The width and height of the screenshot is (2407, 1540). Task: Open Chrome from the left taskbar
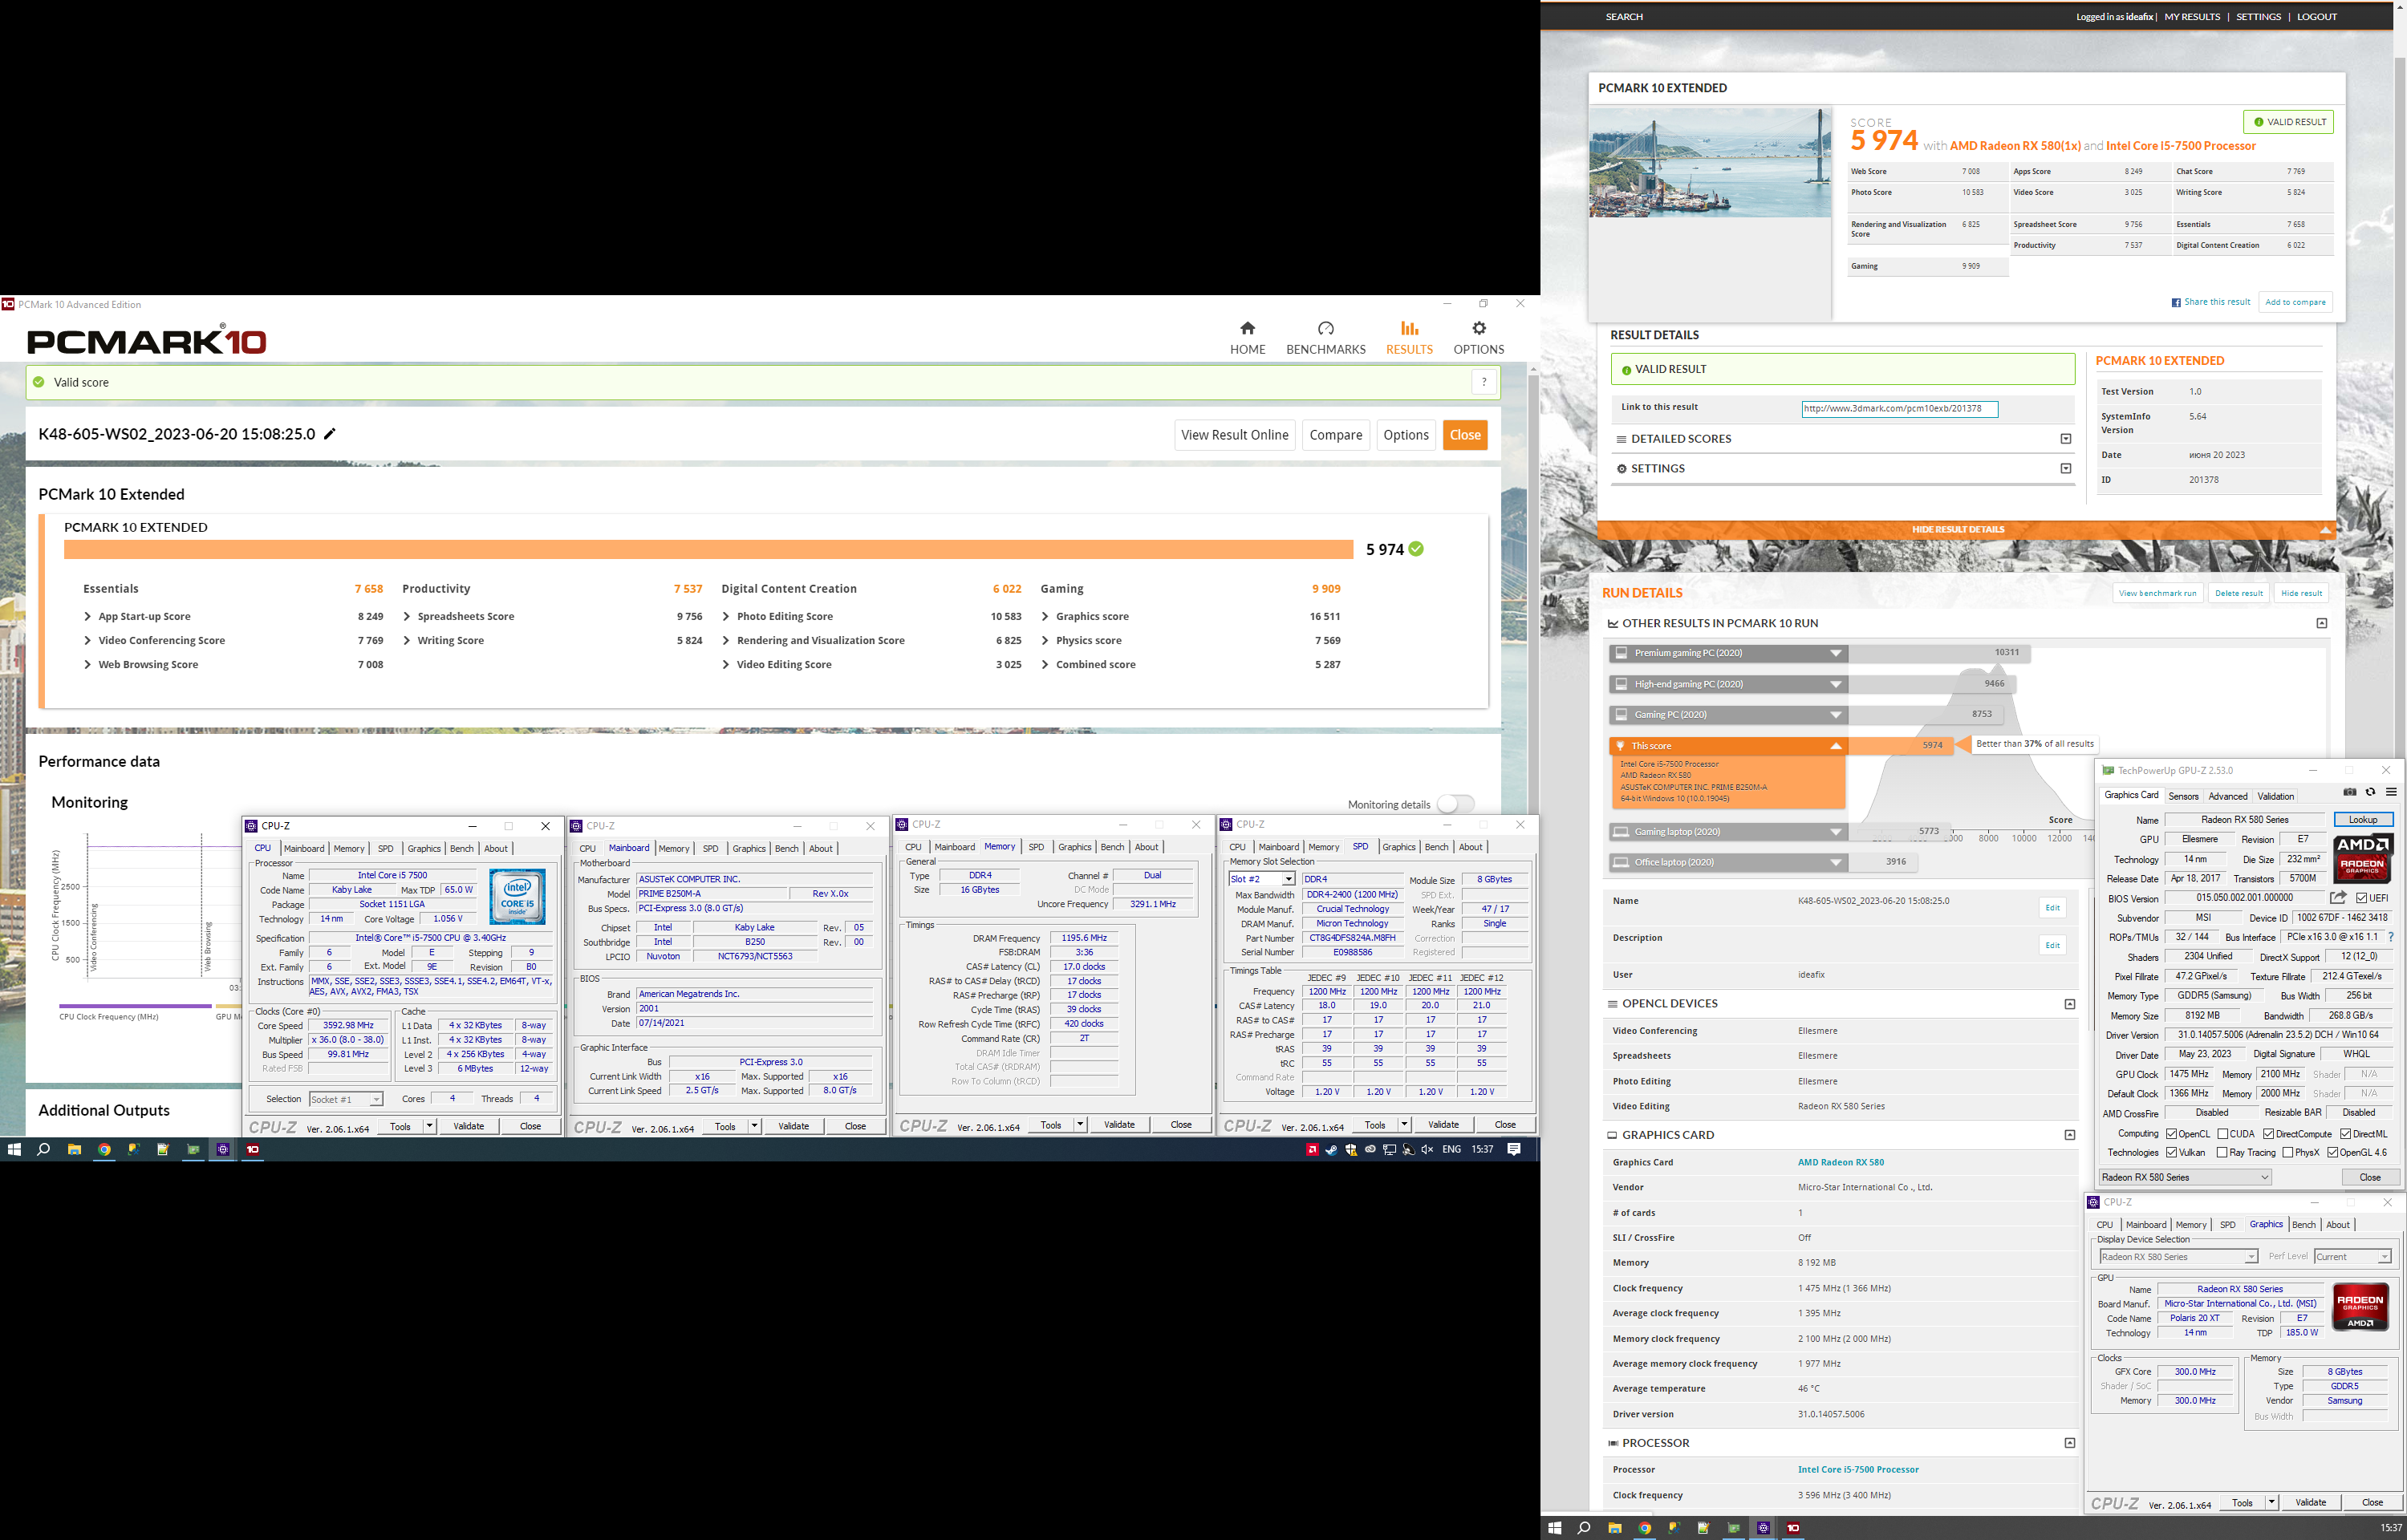point(104,1149)
